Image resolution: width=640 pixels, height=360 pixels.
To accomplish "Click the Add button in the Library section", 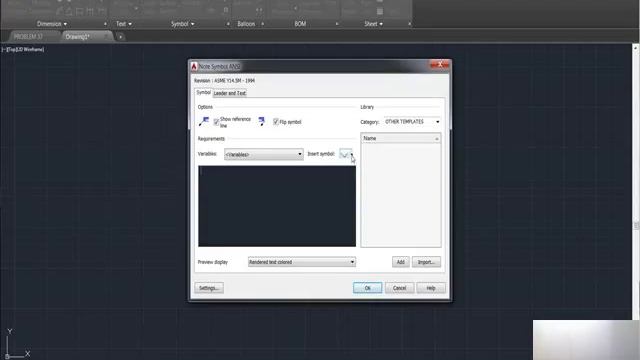I will coord(400,262).
